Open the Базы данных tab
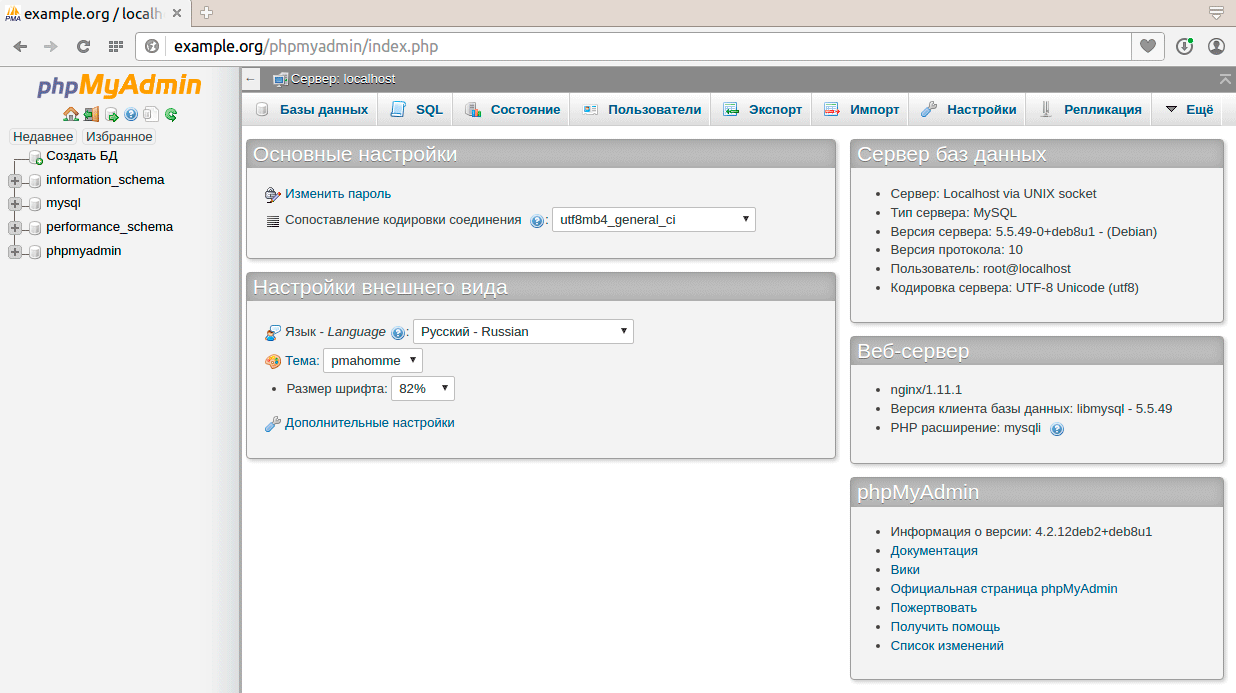1236x693 pixels. click(311, 110)
